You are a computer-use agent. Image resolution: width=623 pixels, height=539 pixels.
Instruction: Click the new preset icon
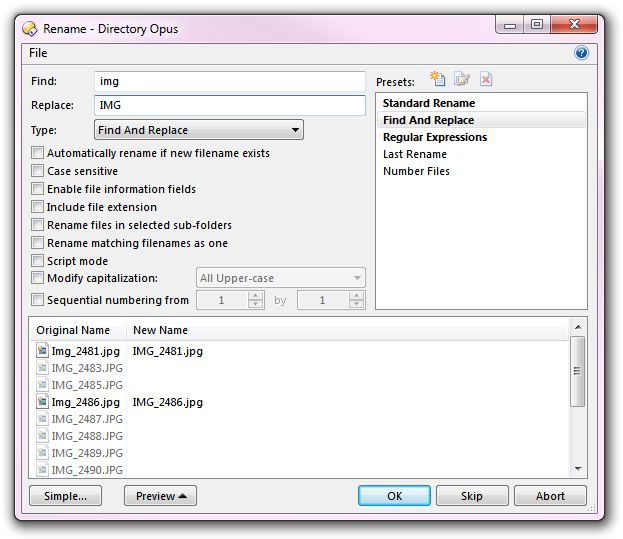(x=437, y=79)
